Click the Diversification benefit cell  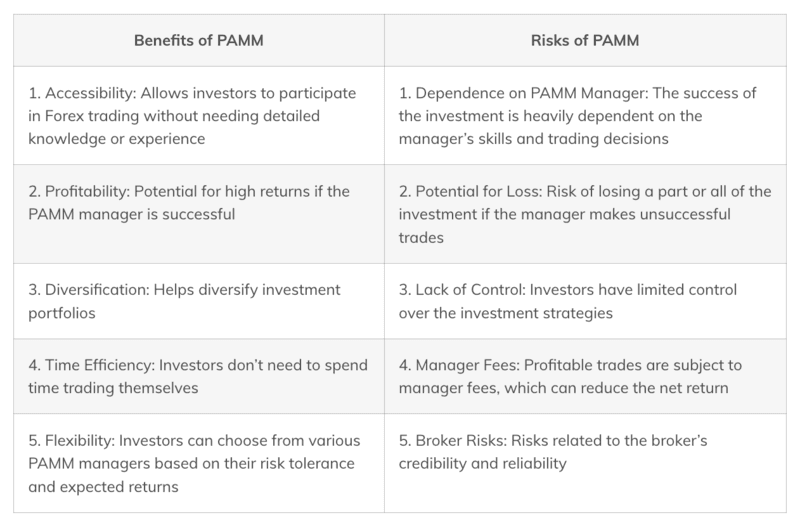point(199,301)
